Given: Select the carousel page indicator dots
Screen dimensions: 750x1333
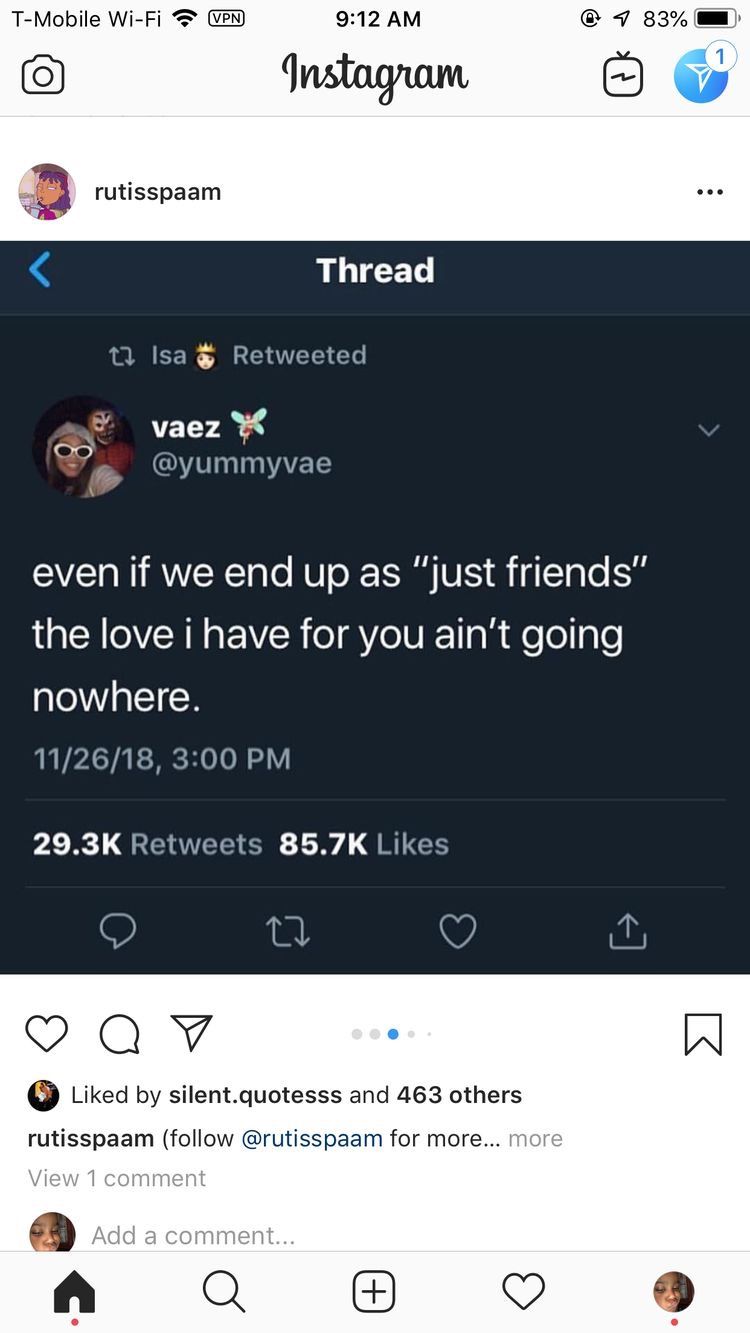Looking at the screenshot, I should (392, 1034).
